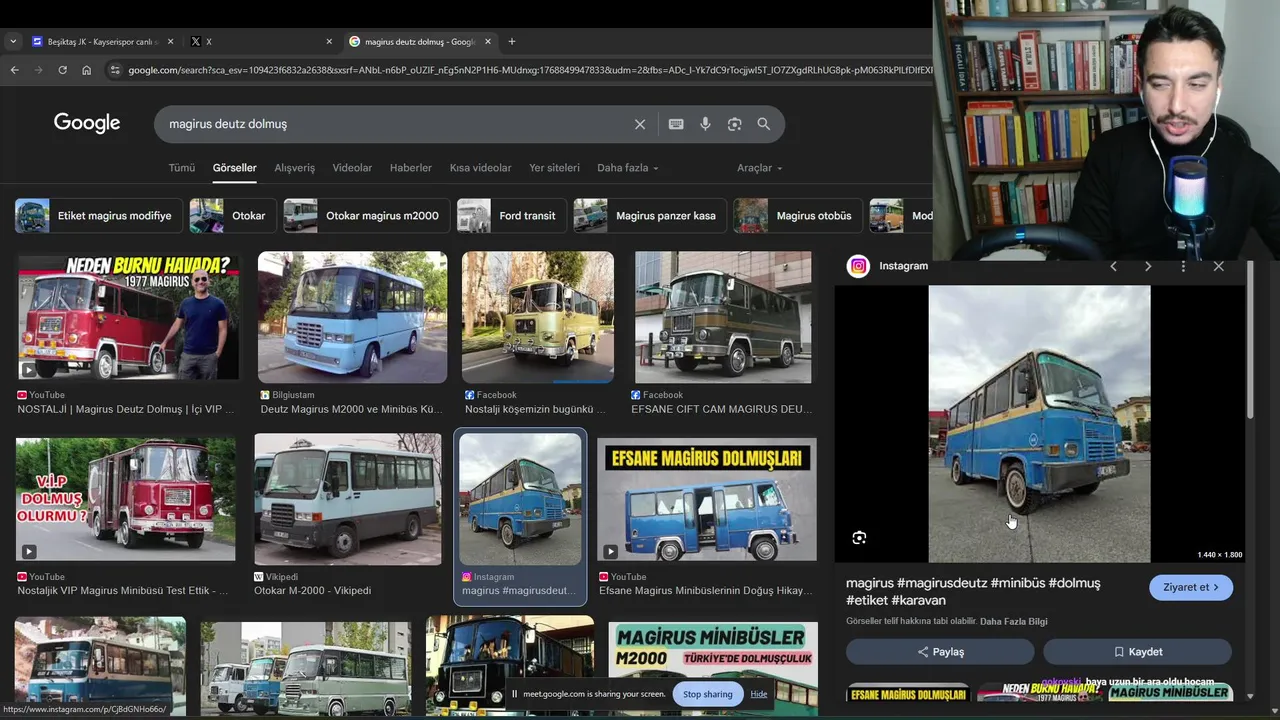
Task: Select the Magirus panzer kasa chip
Action: [x=649, y=216]
